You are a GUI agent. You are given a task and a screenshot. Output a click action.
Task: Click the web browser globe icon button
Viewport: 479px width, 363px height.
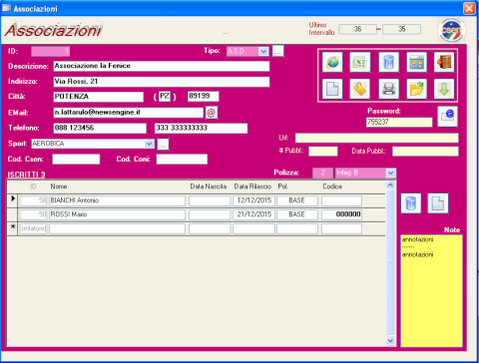click(332, 62)
